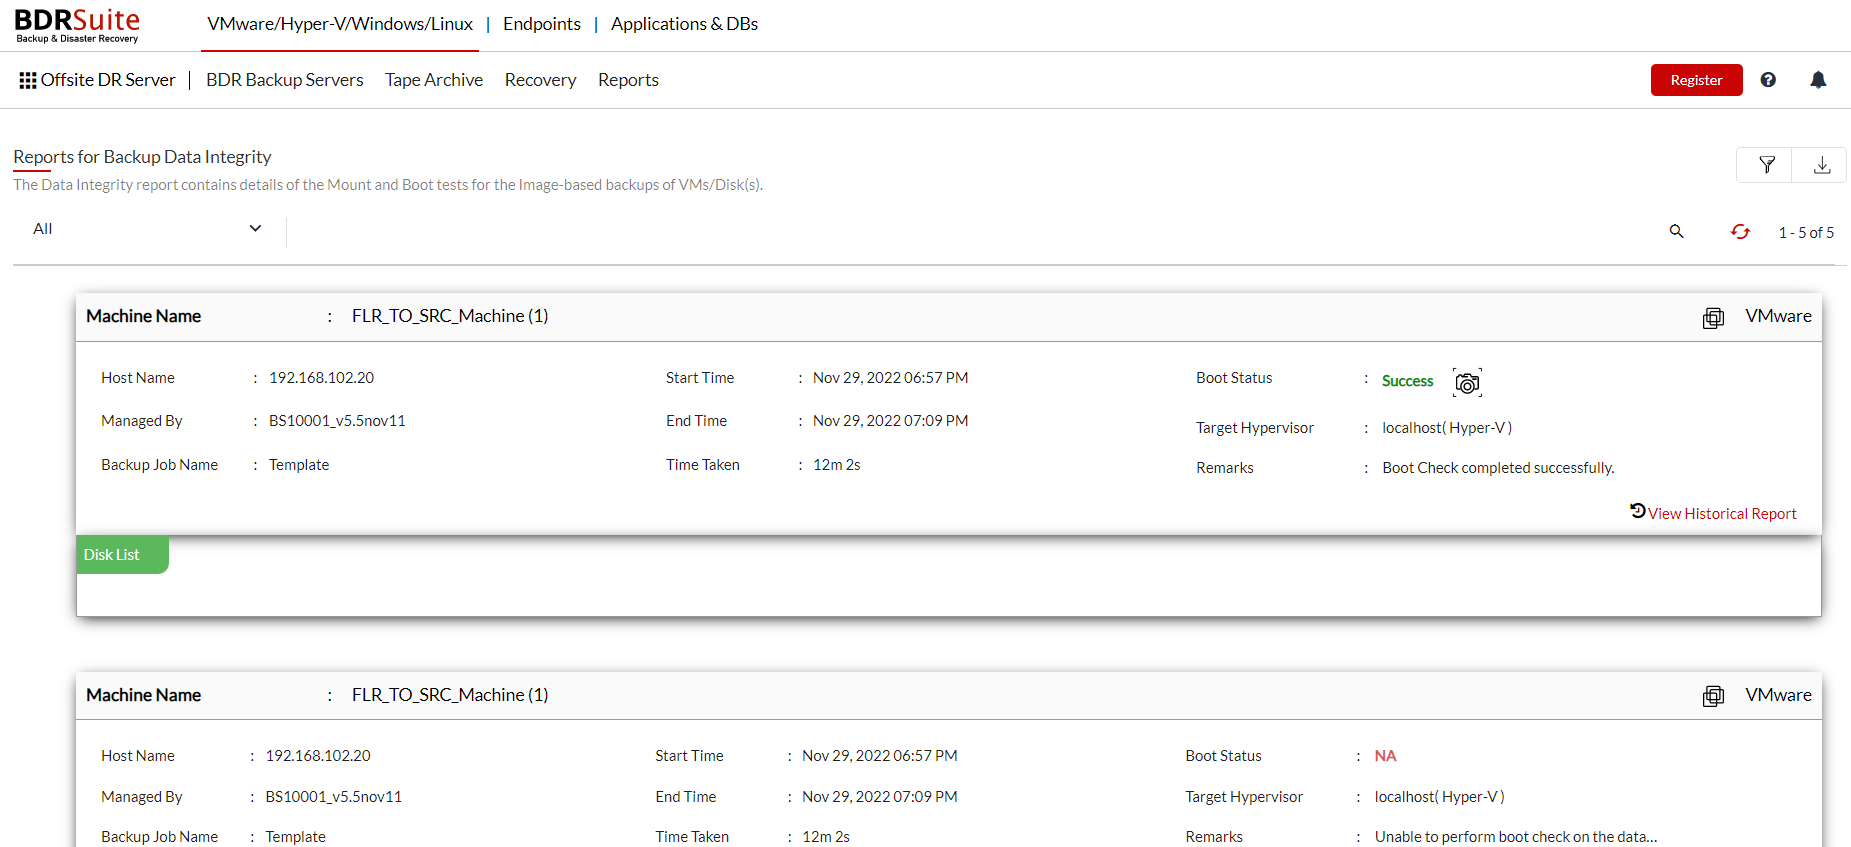Click VMware icon in first machine card header

pyautogui.click(x=1713, y=318)
